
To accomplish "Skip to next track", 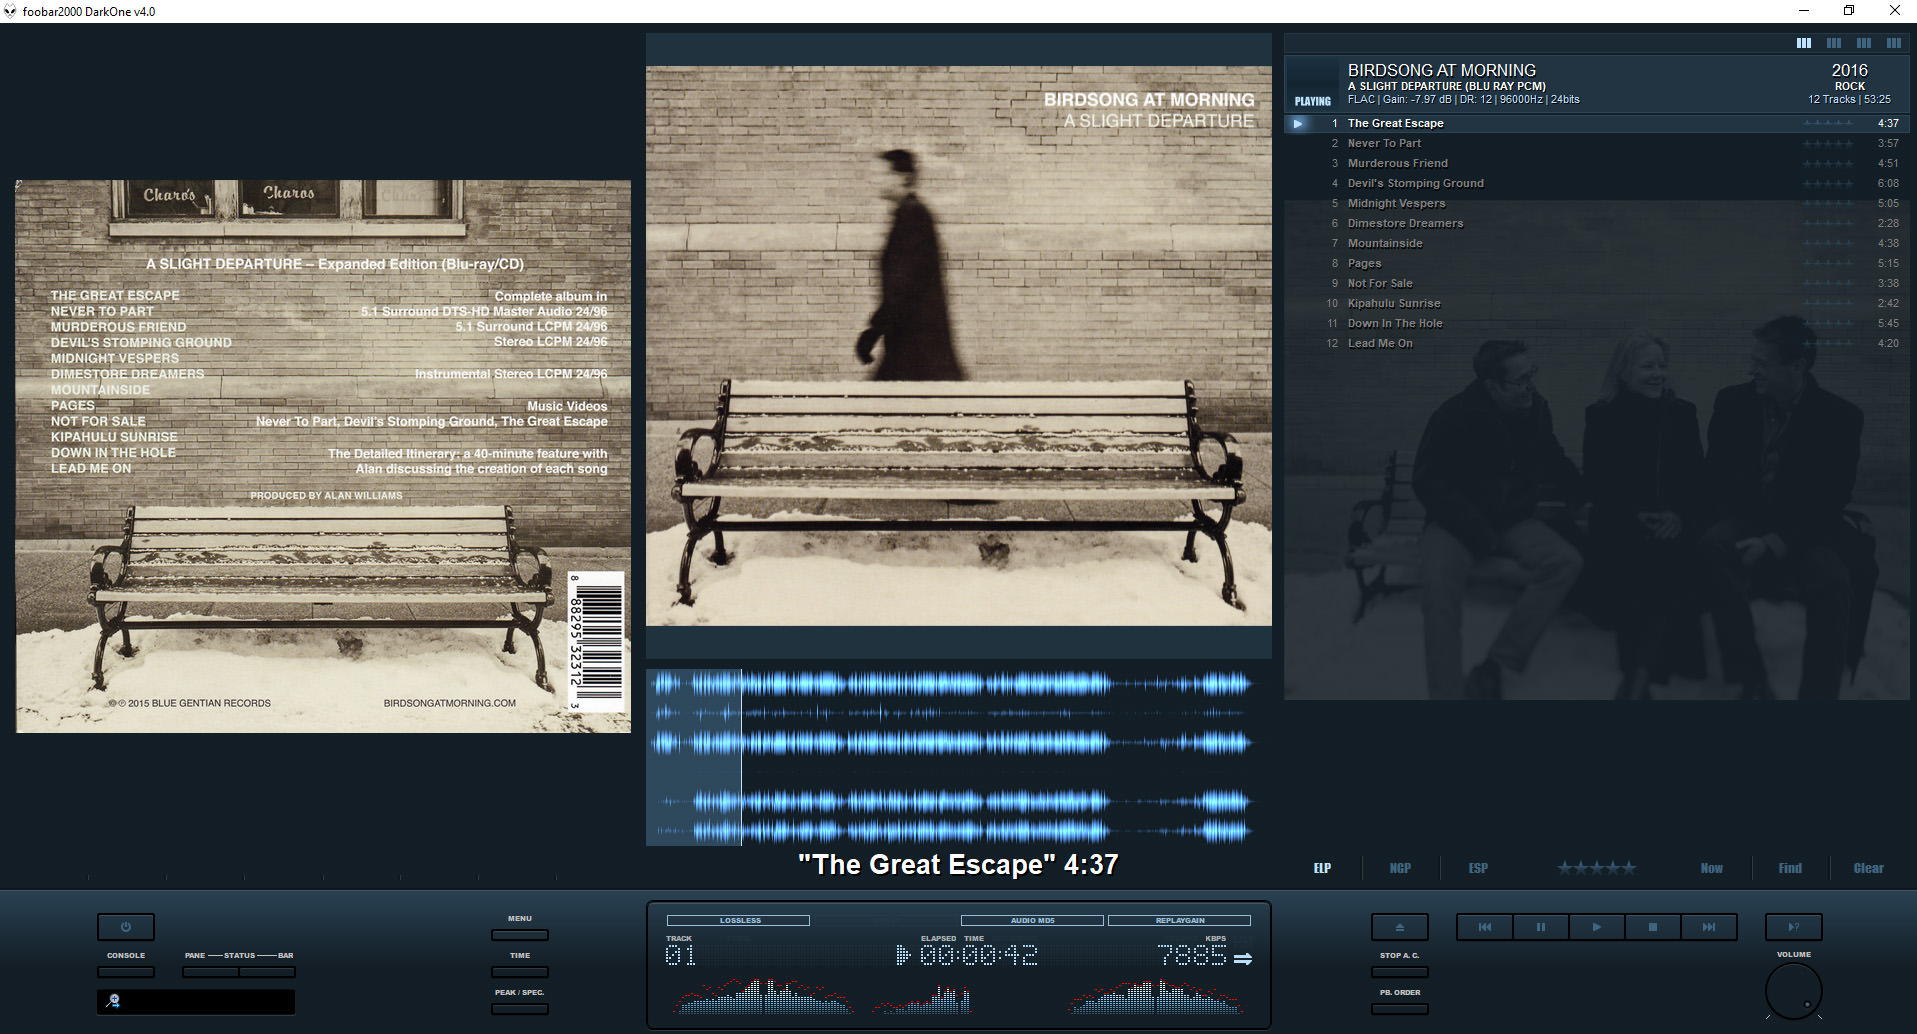I will click(1709, 927).
